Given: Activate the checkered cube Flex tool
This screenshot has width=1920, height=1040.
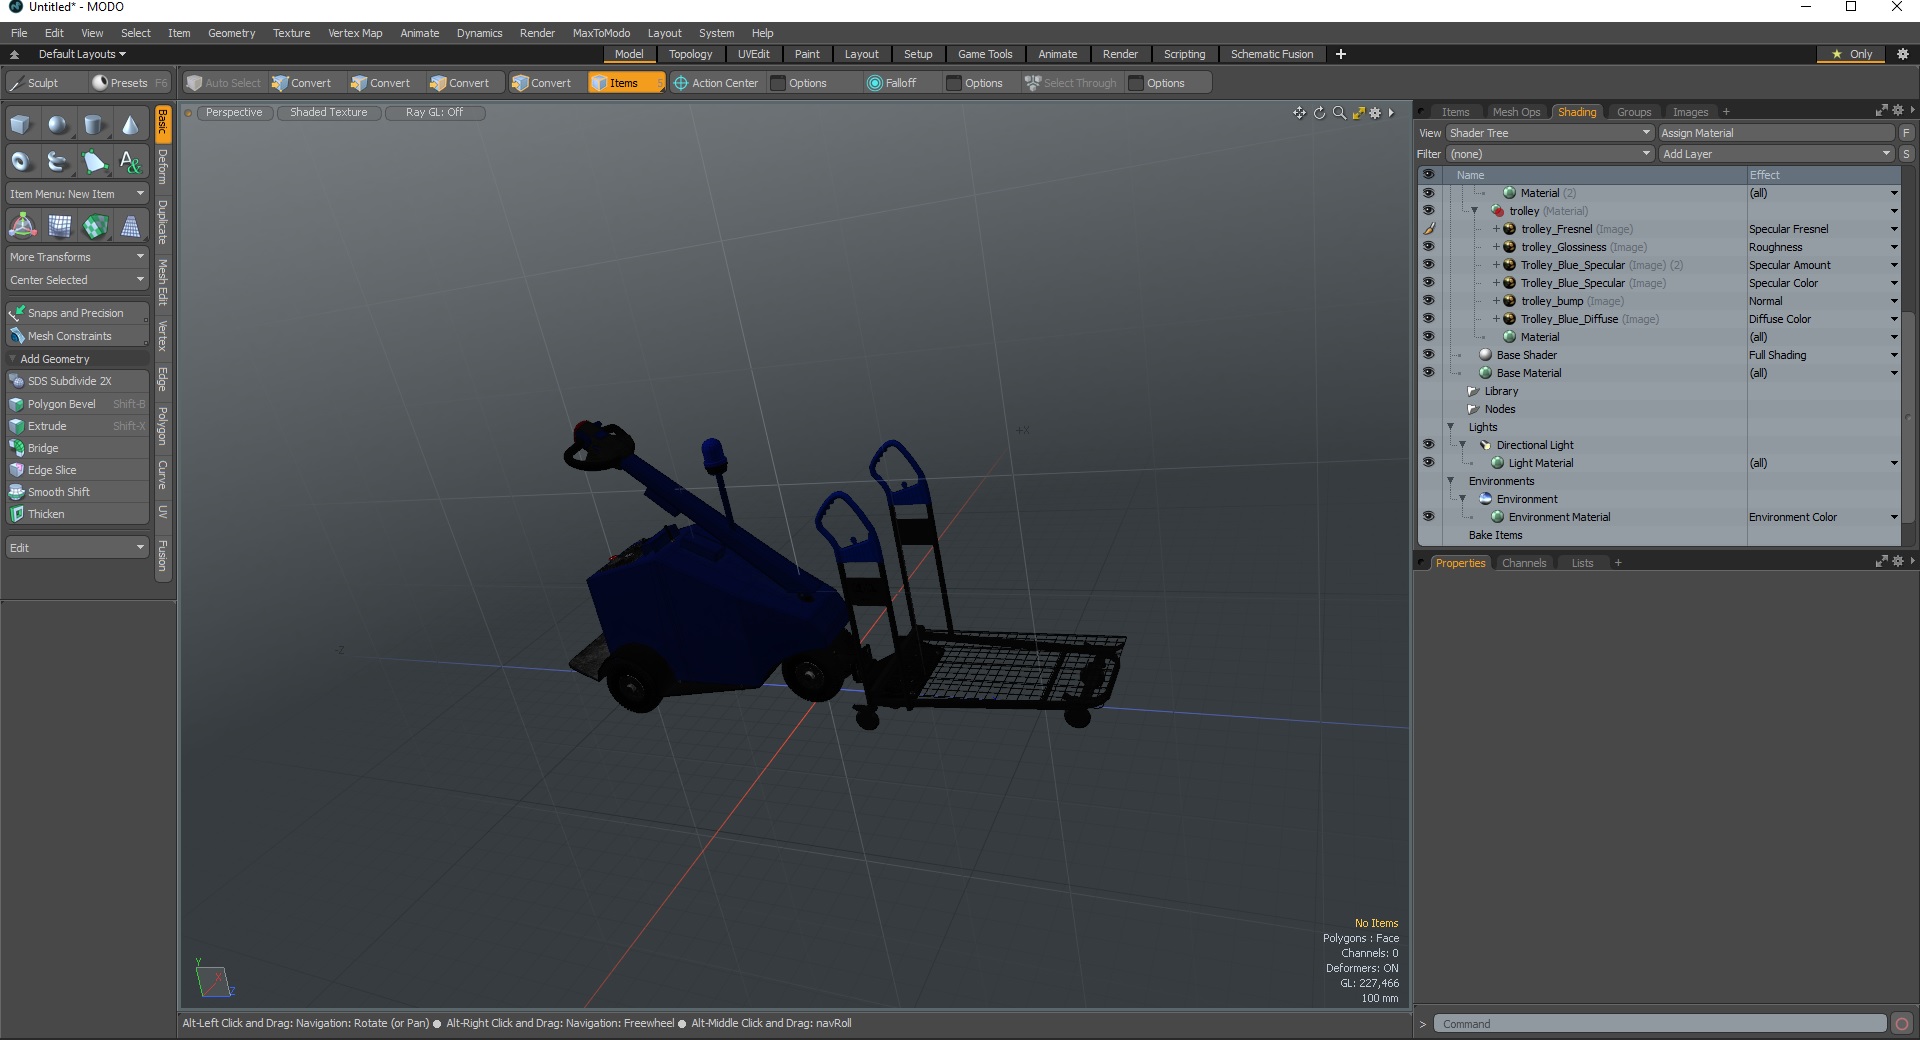Looking at the screenshot, I should 94,226.
